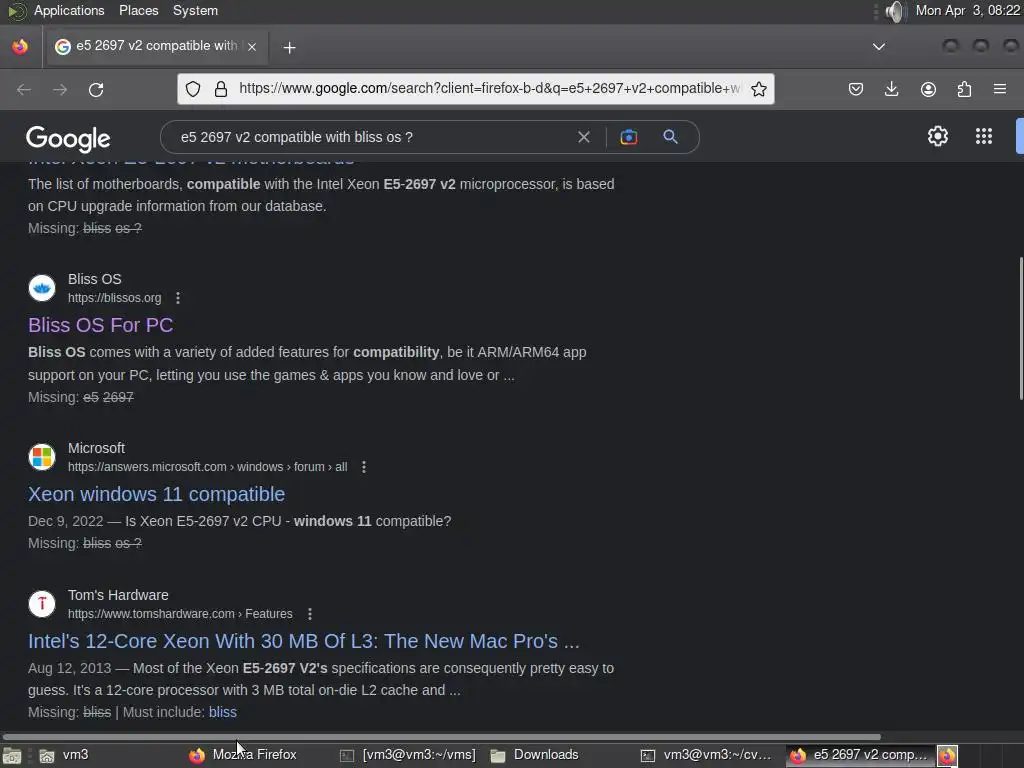
Task: Open Google quick settings gear
Action: tap(938, 136)
